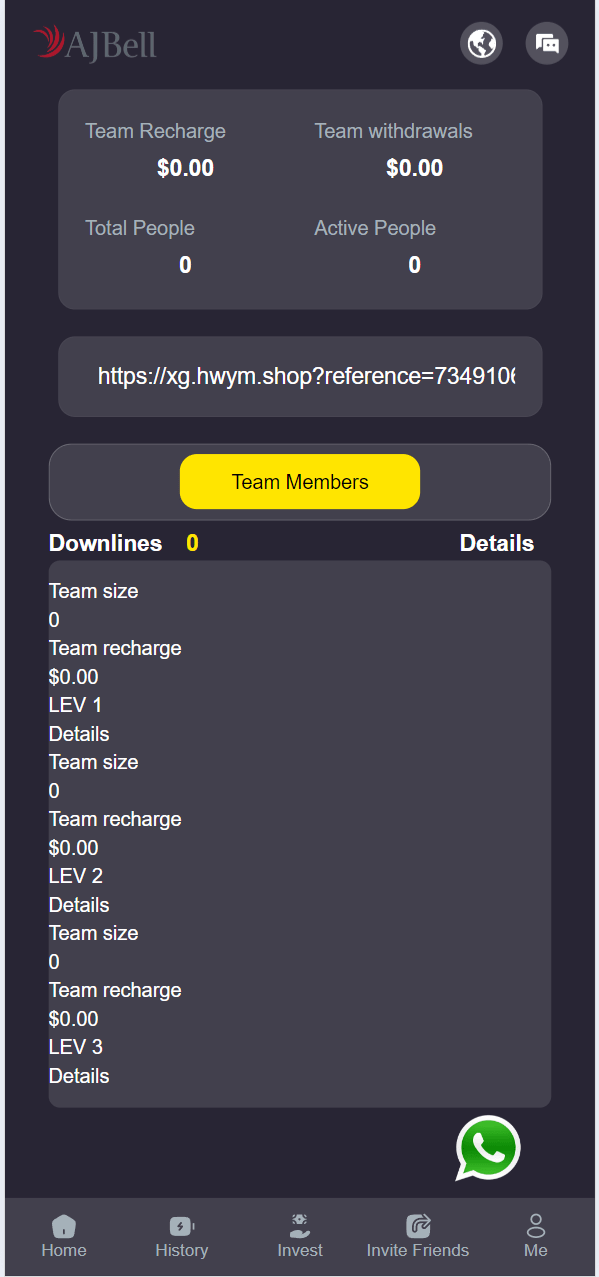This screenshot has width=599, height=1277.
Task: Click the Active People count
Action: pos(415,265)
